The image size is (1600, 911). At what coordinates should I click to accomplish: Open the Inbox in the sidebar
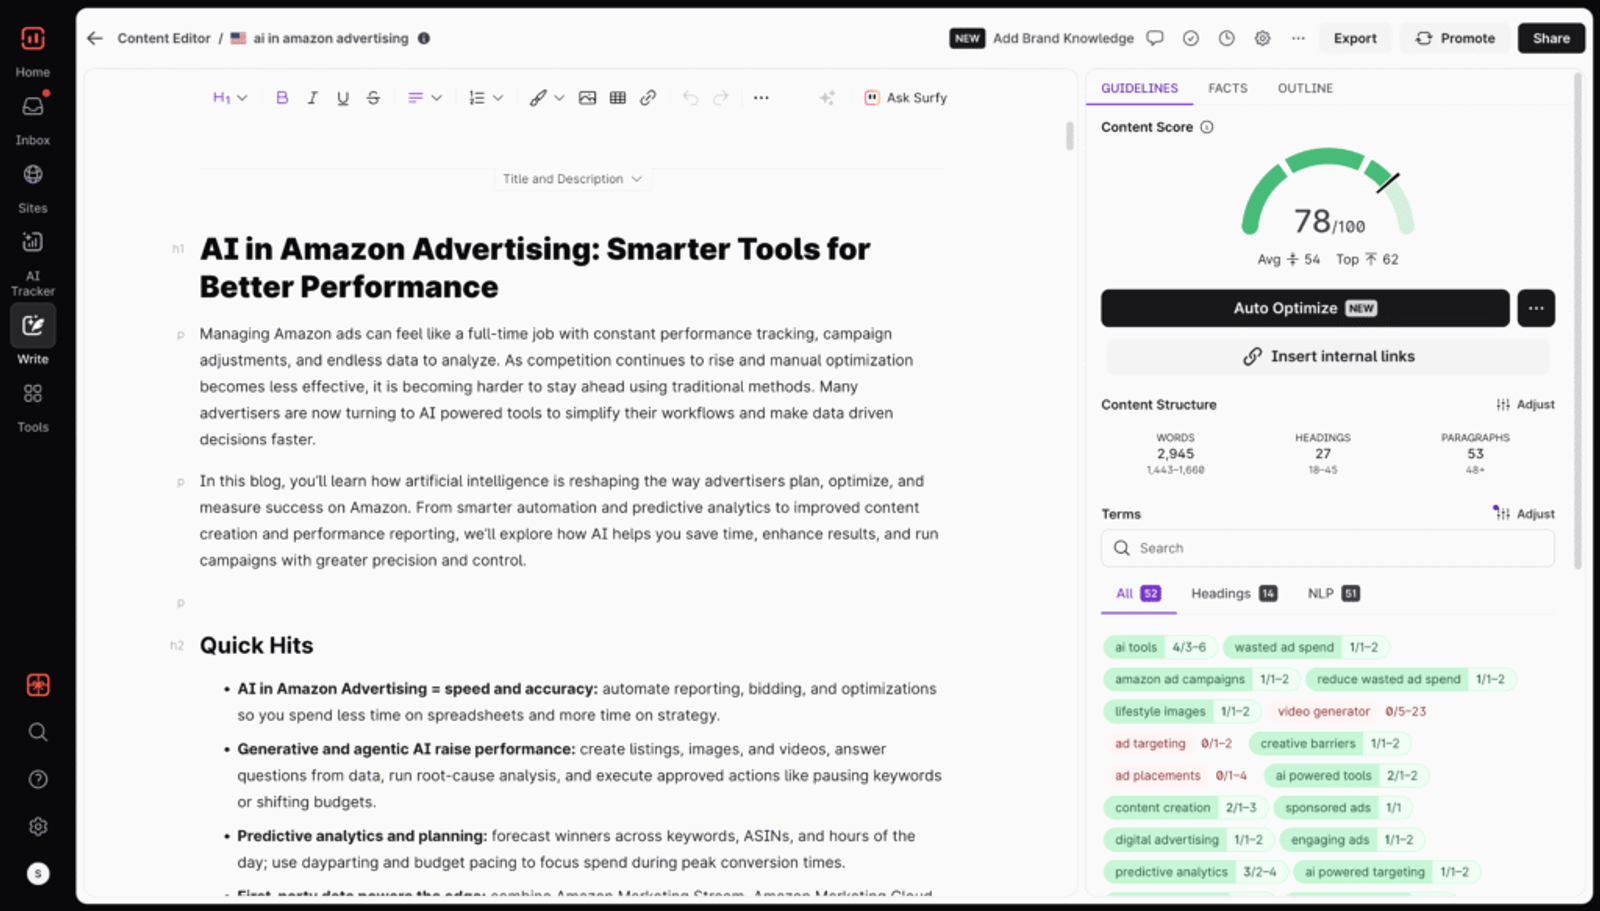coord(33,119)
